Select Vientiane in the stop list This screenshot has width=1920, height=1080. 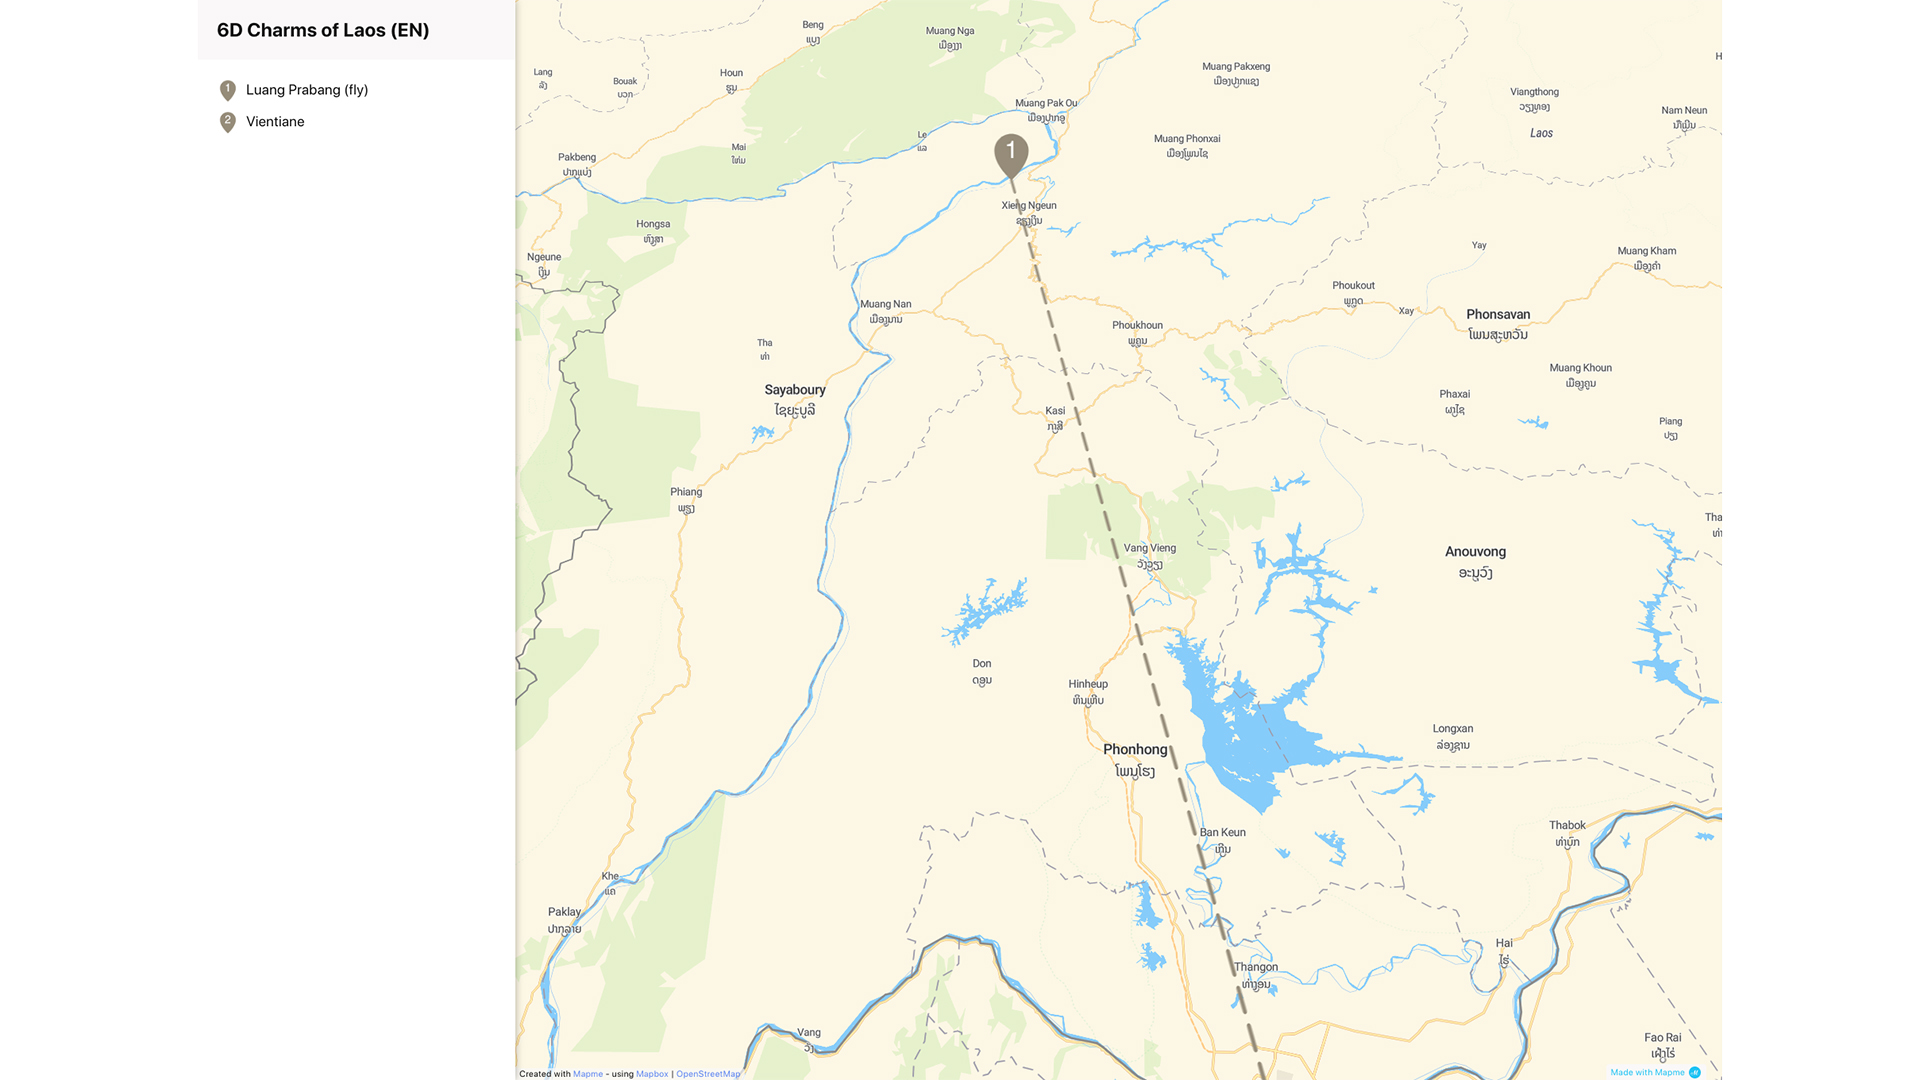pos(275,122)
